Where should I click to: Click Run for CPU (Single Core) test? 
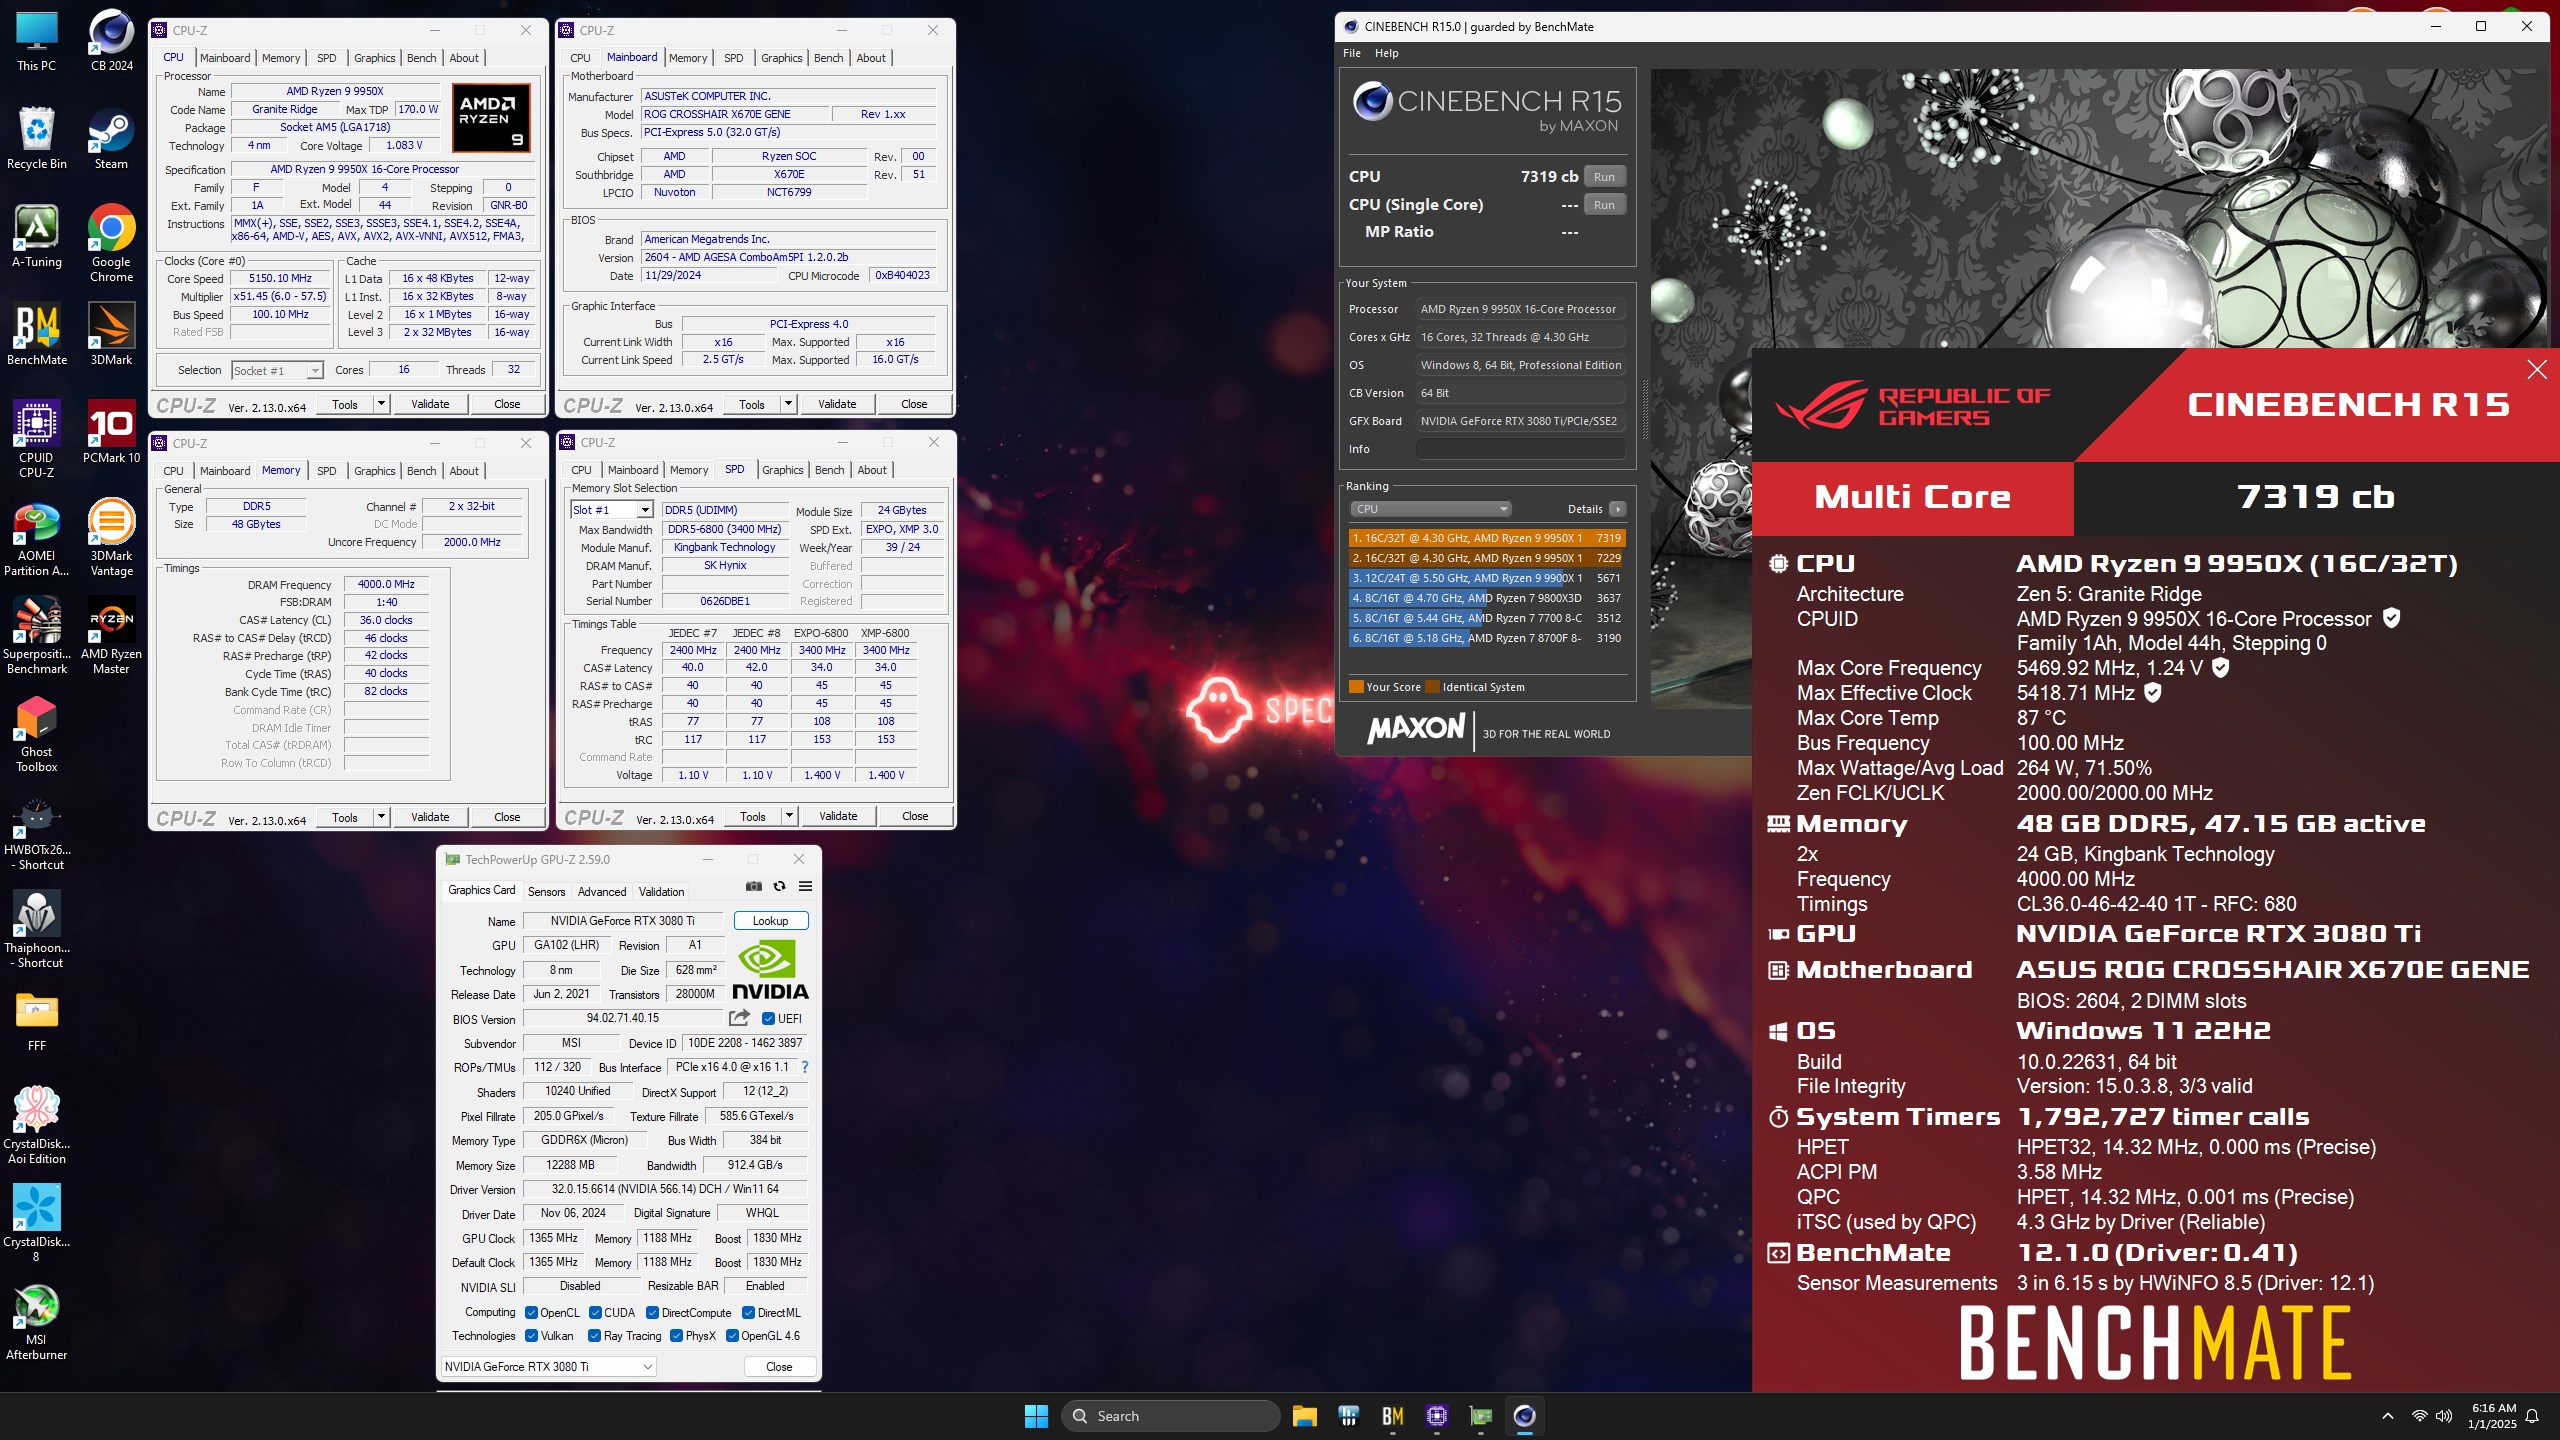coord(1605,205)
